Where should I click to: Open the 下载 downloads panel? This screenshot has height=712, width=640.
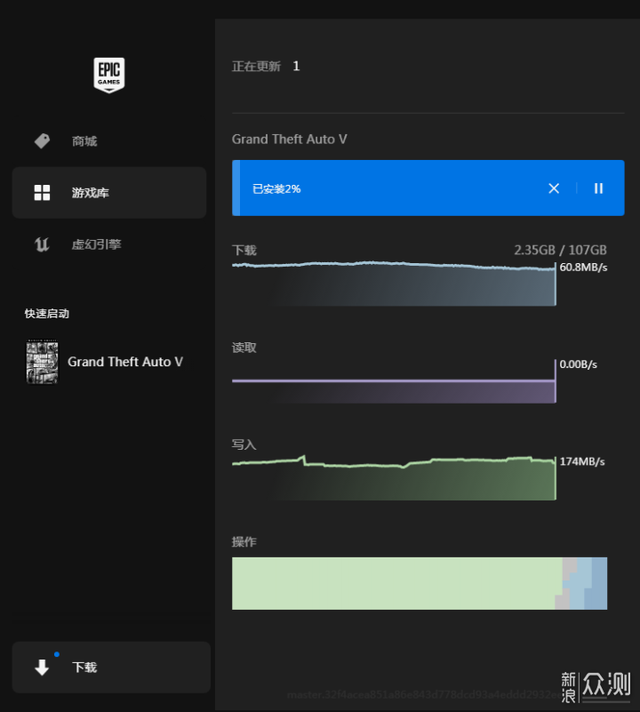[x=111, y=667]
